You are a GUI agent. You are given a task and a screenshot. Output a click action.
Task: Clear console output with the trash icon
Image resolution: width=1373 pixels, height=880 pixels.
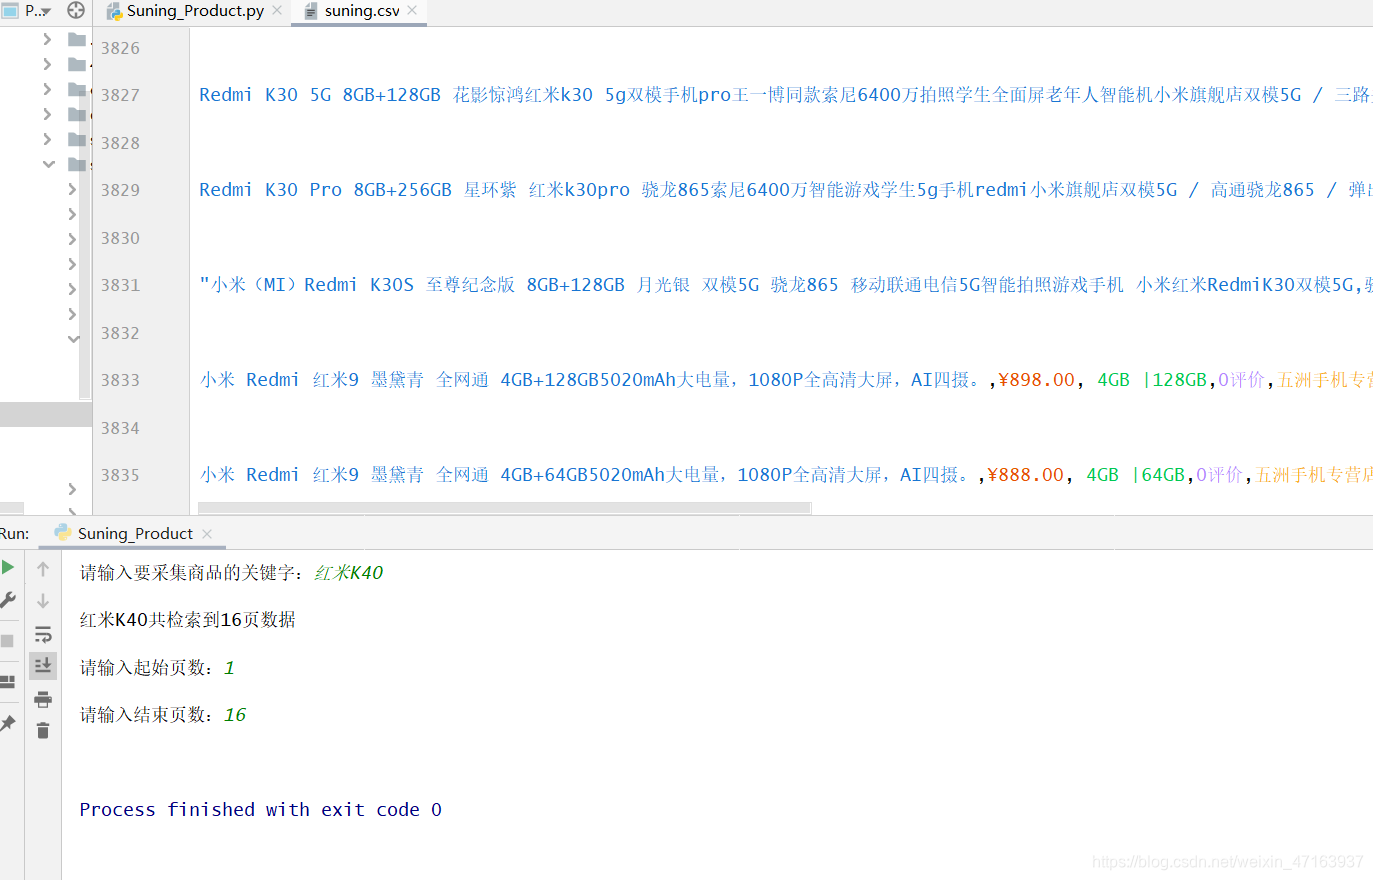tap(43, 731)
